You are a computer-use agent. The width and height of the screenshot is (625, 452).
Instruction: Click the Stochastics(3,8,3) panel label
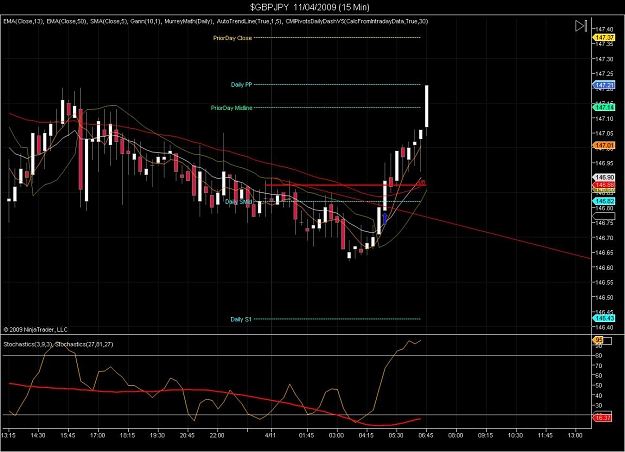pyautogui.click(x=28, y=344)
